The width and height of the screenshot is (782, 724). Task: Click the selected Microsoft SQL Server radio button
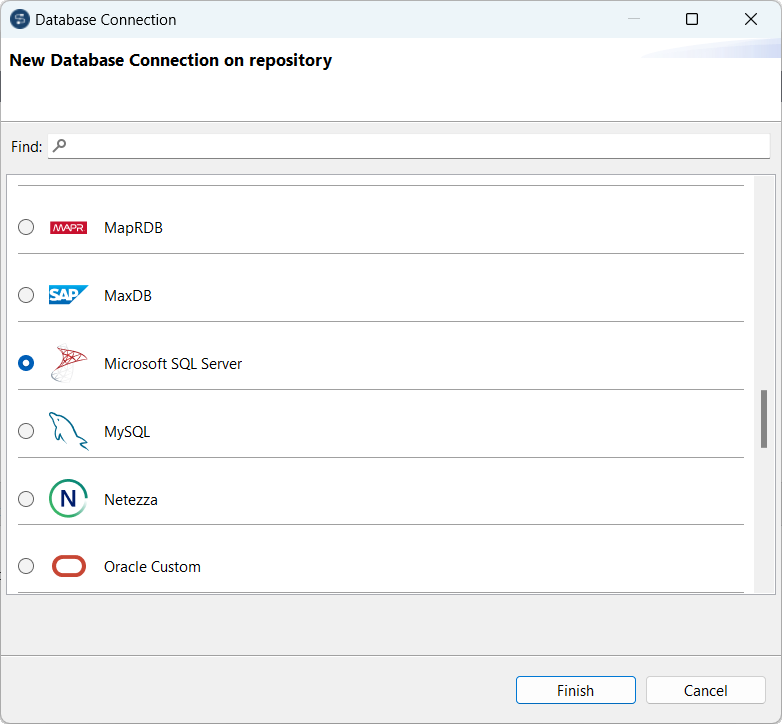coord(26,363)
